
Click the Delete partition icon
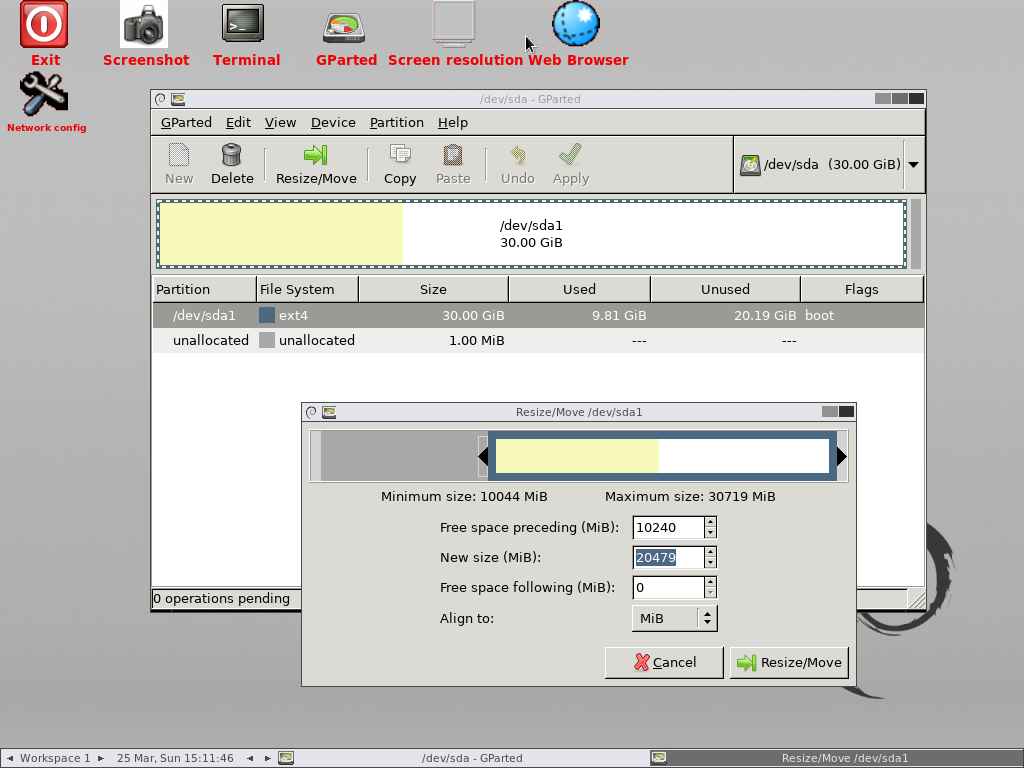(231, 163)
